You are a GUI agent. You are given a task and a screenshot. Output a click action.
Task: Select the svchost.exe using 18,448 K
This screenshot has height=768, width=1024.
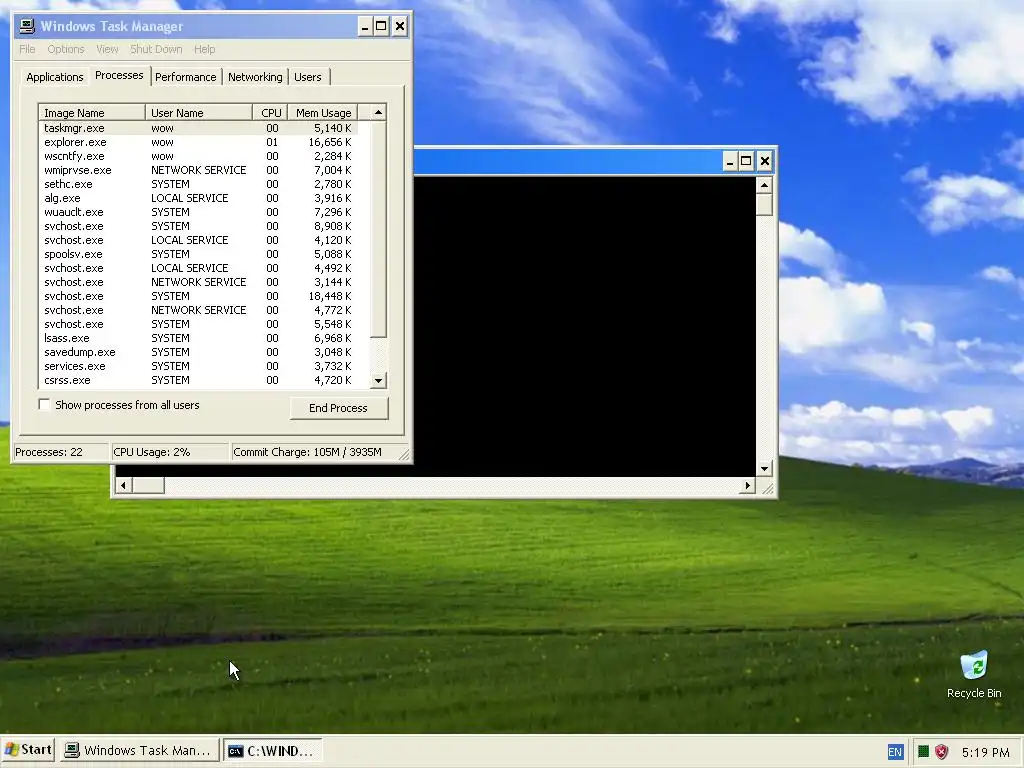pos(198,296)
